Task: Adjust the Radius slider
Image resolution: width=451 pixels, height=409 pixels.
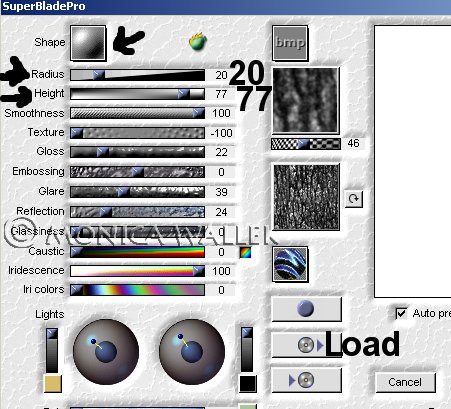Action: 137,75
